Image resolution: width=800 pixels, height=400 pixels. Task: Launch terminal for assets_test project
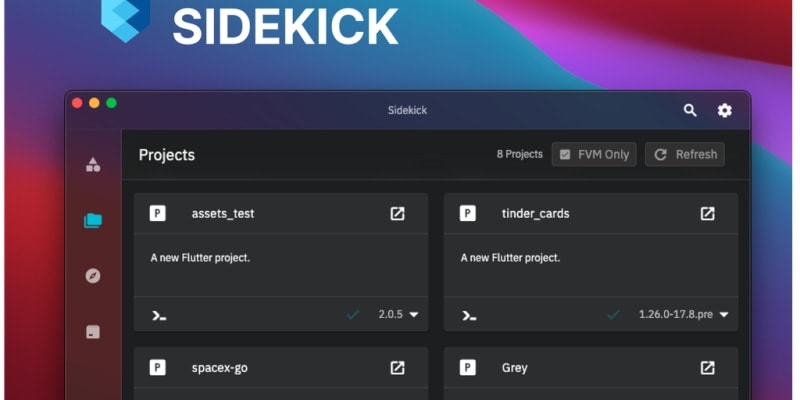click(x=158, y=315)
